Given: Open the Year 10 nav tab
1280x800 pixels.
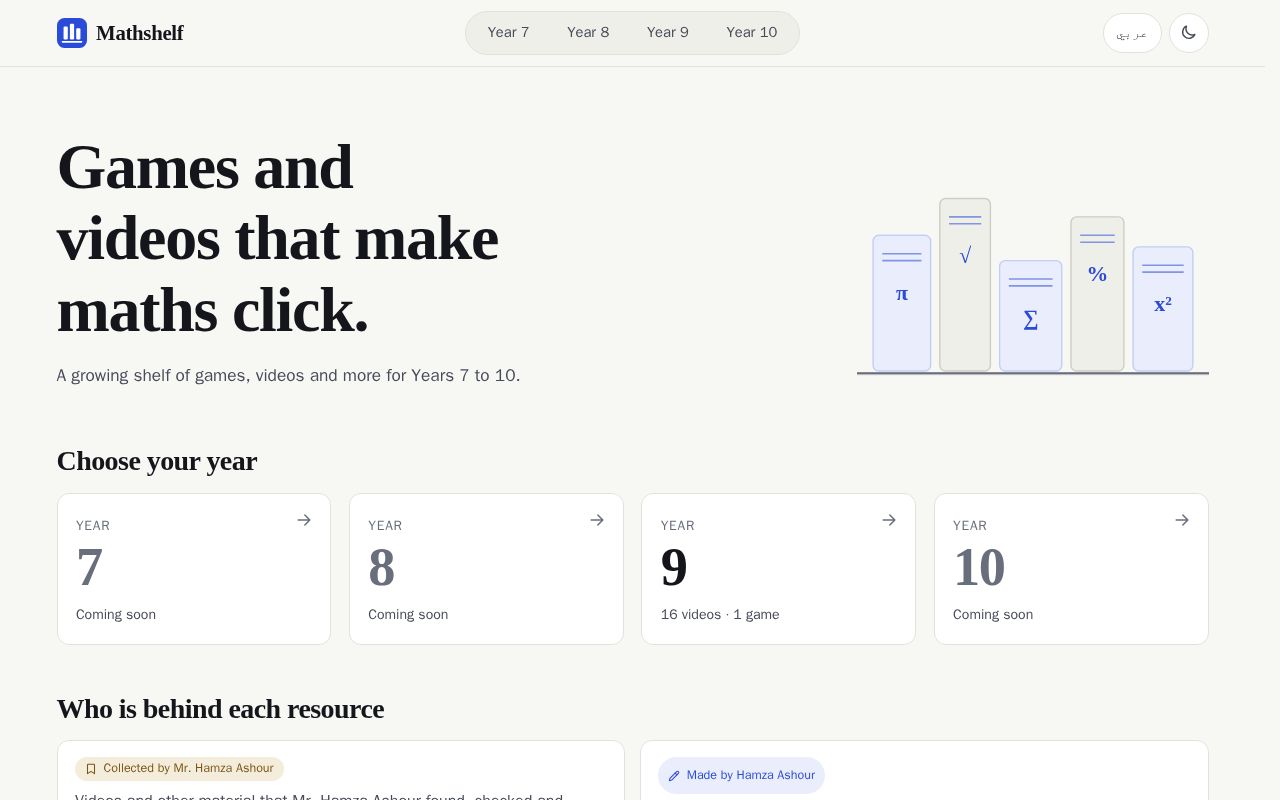Looking at the screenshot, I should pos(751,33).
